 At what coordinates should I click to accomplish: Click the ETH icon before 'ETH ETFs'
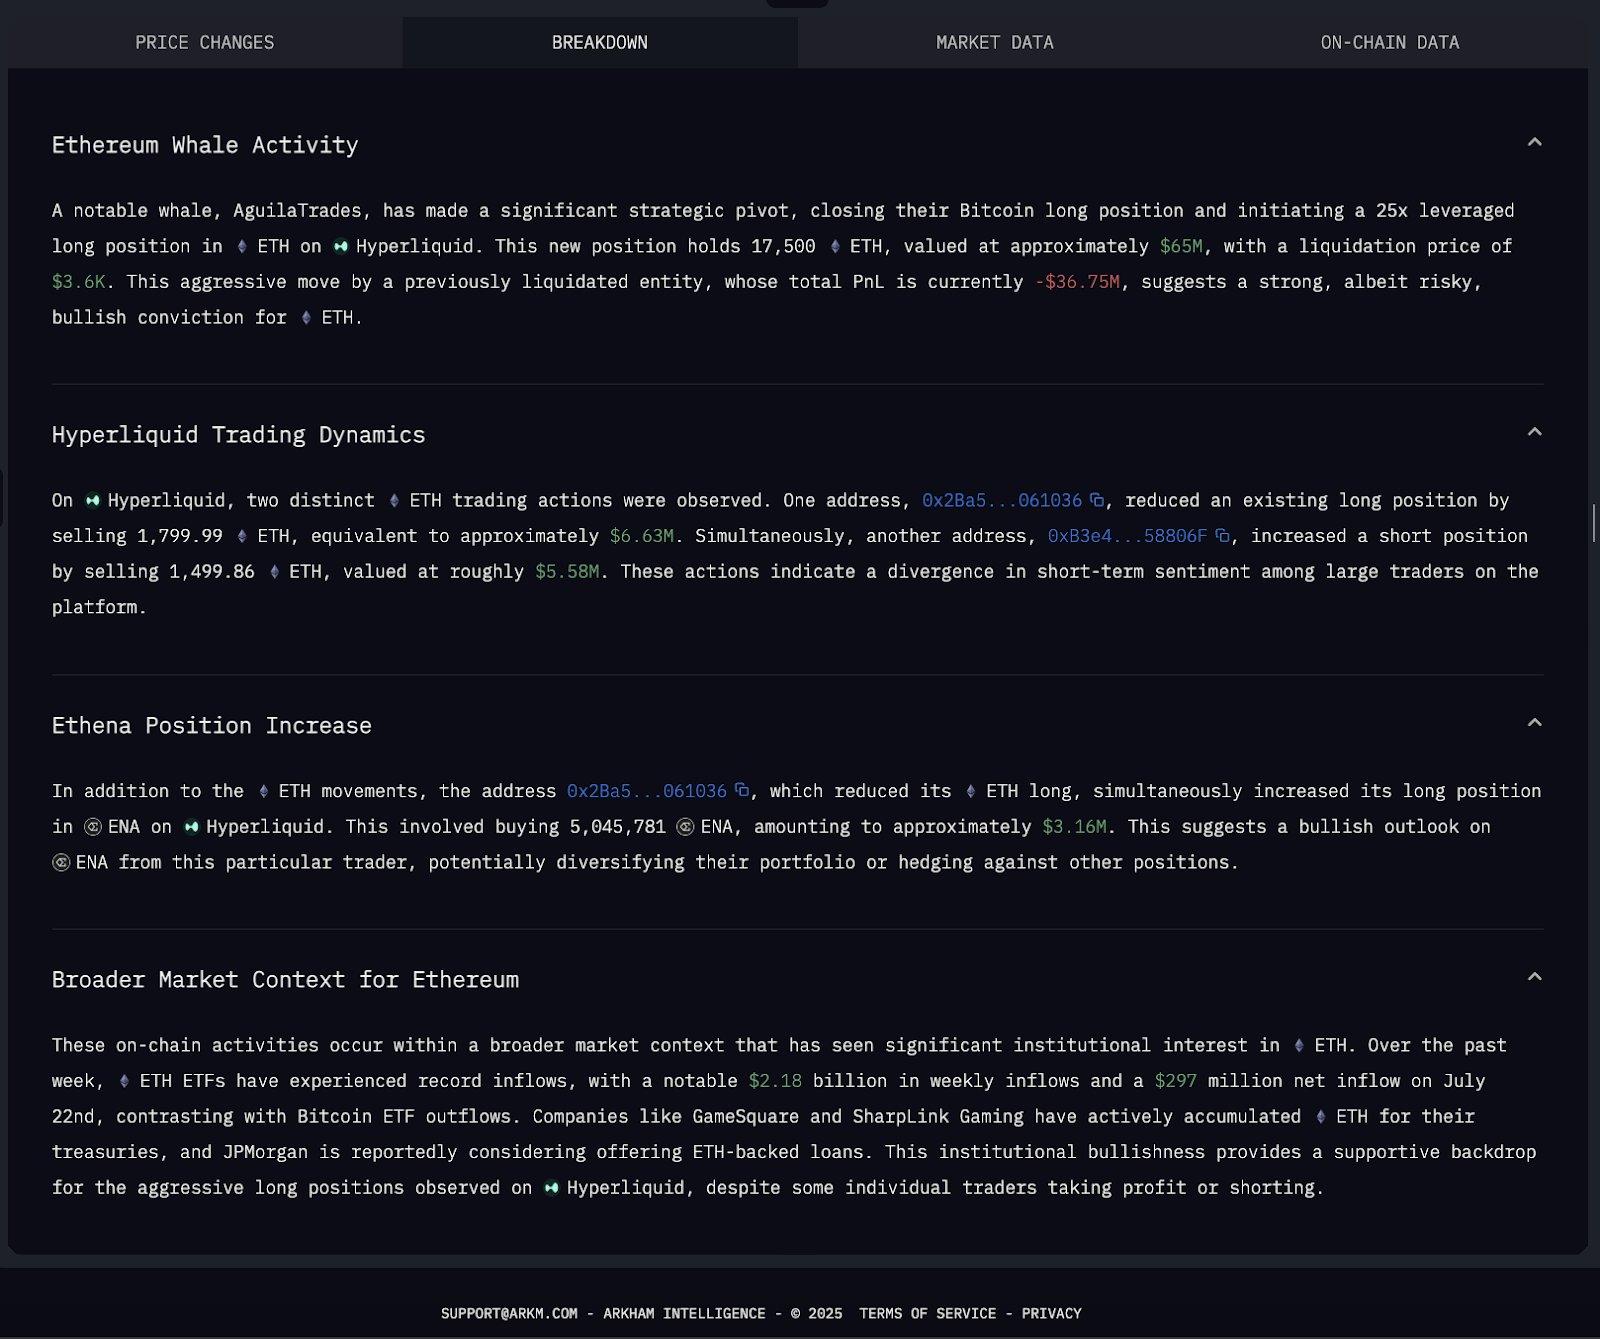tap(124, 1081)
